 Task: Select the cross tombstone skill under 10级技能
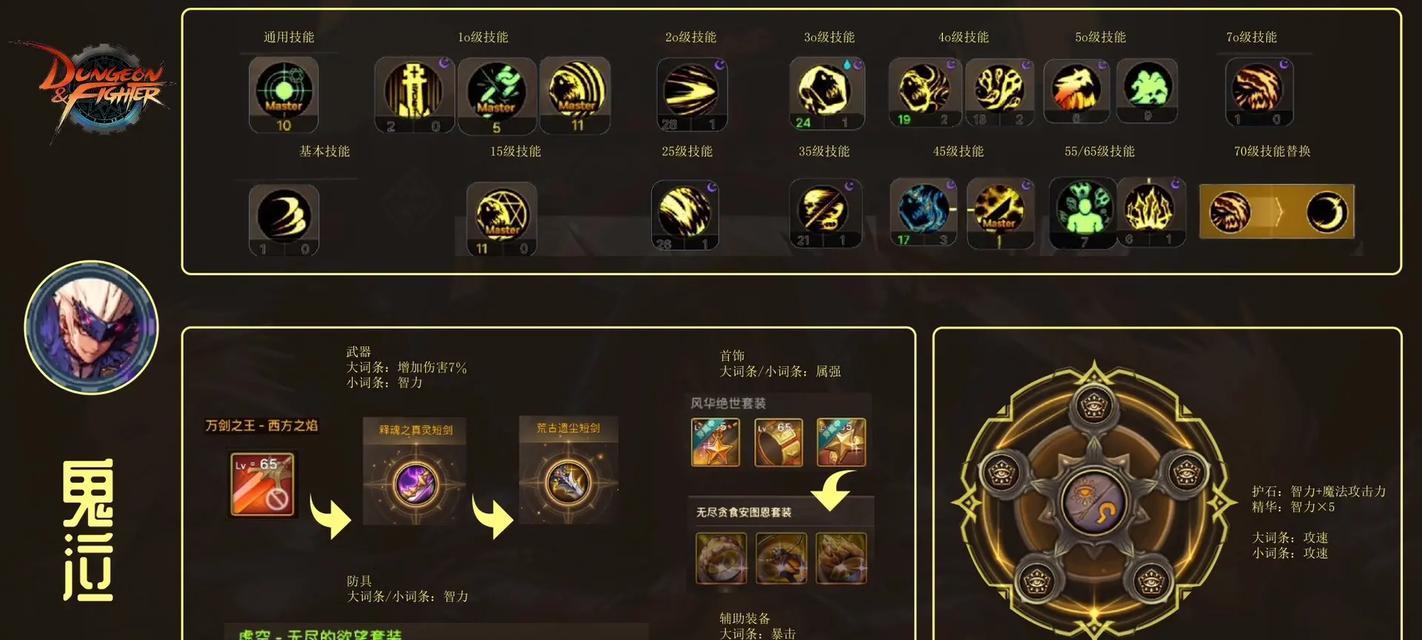point(414,94)
